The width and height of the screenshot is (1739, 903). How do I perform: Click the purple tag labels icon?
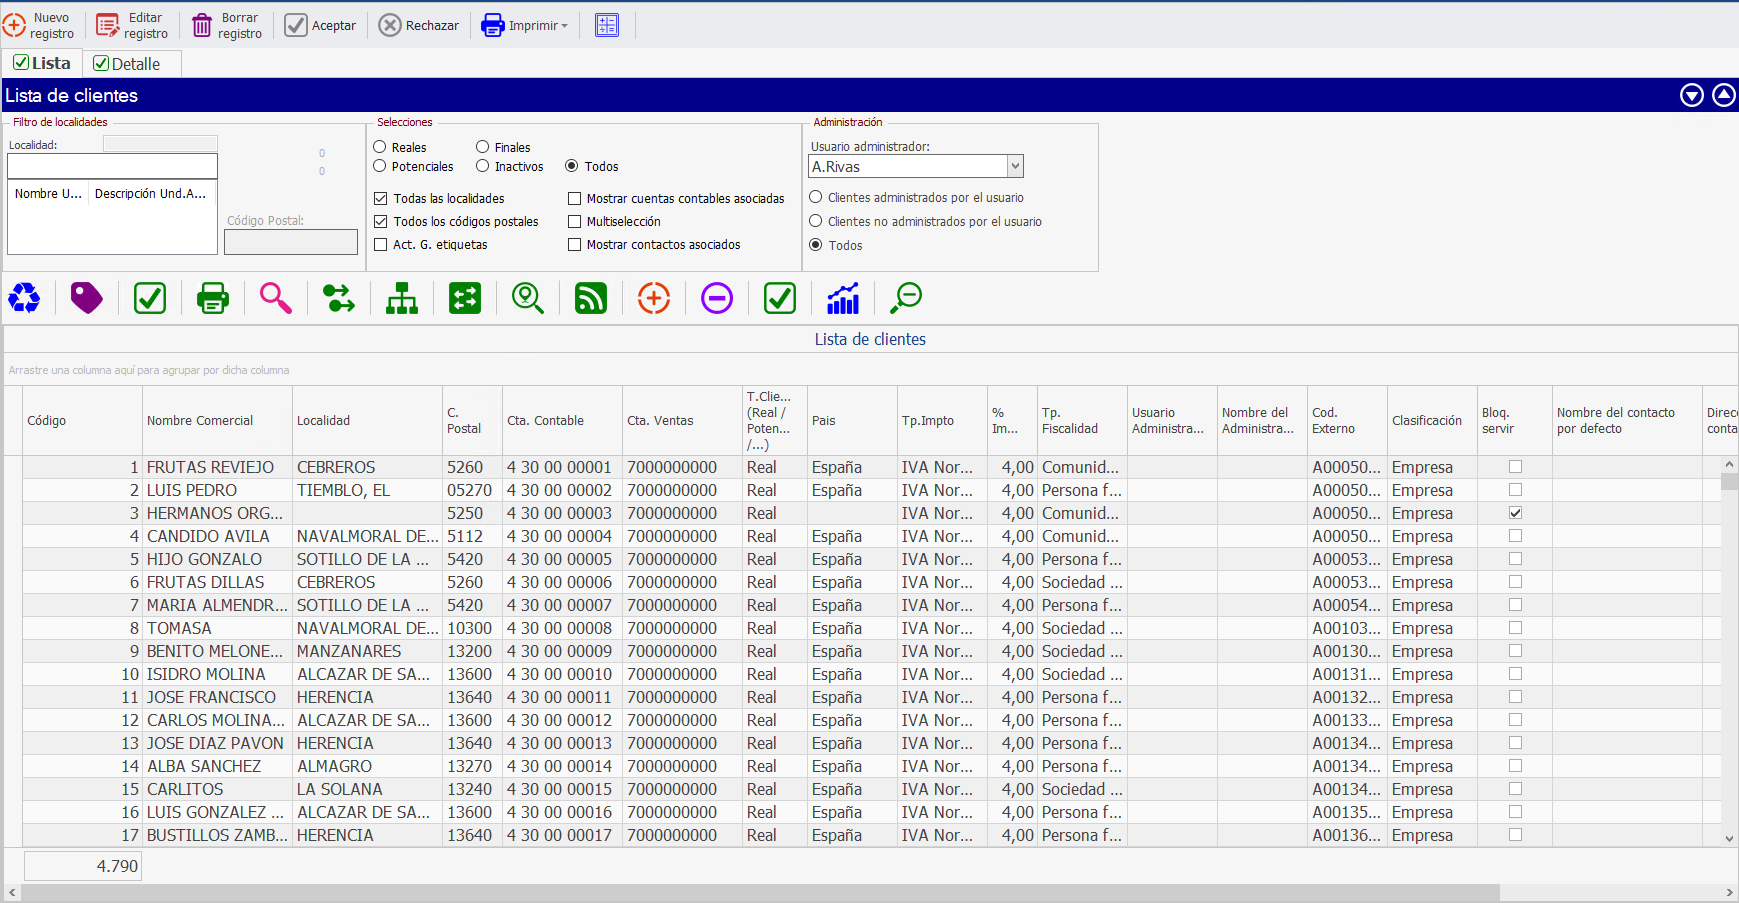[x=87, y=298]
